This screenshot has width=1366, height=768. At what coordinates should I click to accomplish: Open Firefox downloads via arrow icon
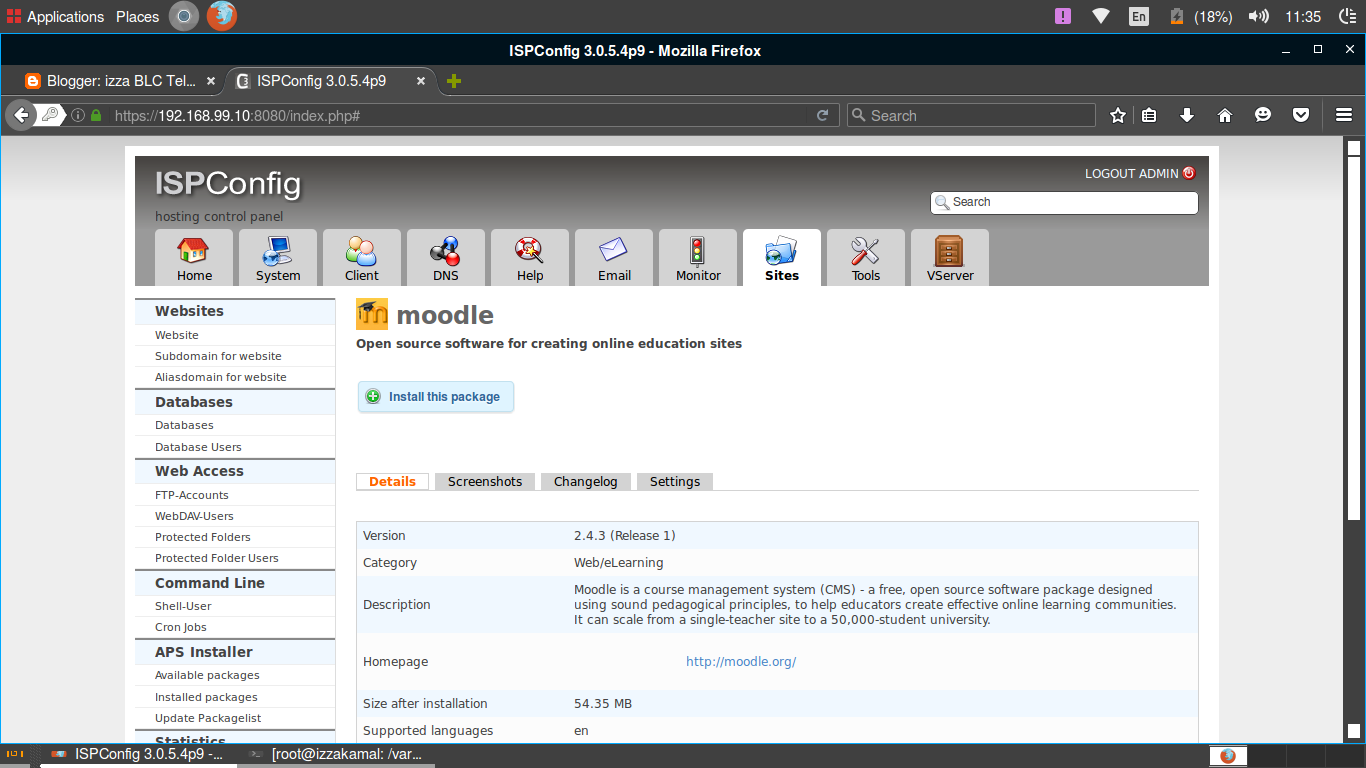1187,114
